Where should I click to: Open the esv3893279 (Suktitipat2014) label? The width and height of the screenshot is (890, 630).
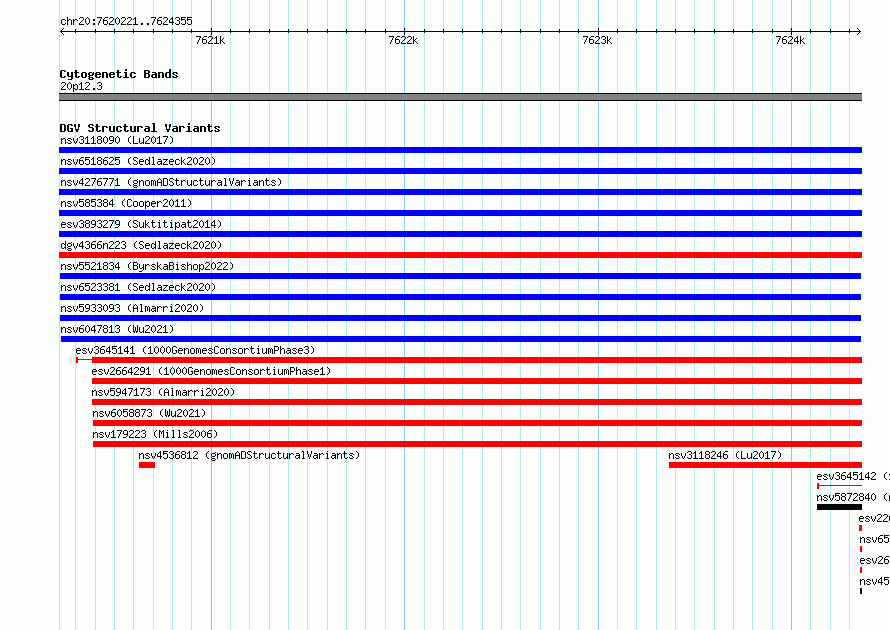[141, 224]
